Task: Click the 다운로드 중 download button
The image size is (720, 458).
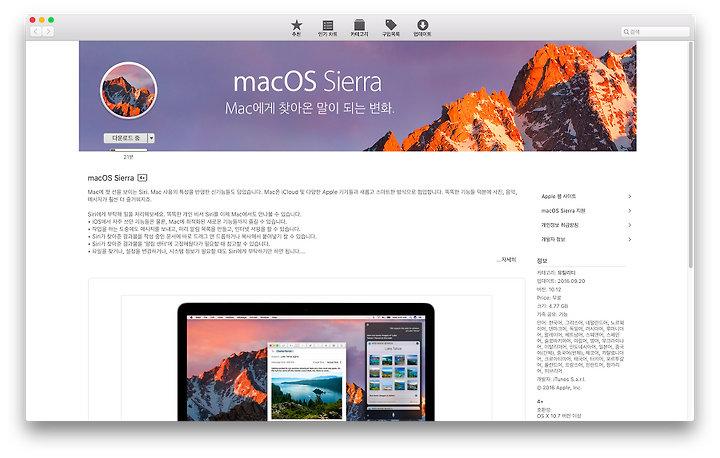Action: [125, 138]
